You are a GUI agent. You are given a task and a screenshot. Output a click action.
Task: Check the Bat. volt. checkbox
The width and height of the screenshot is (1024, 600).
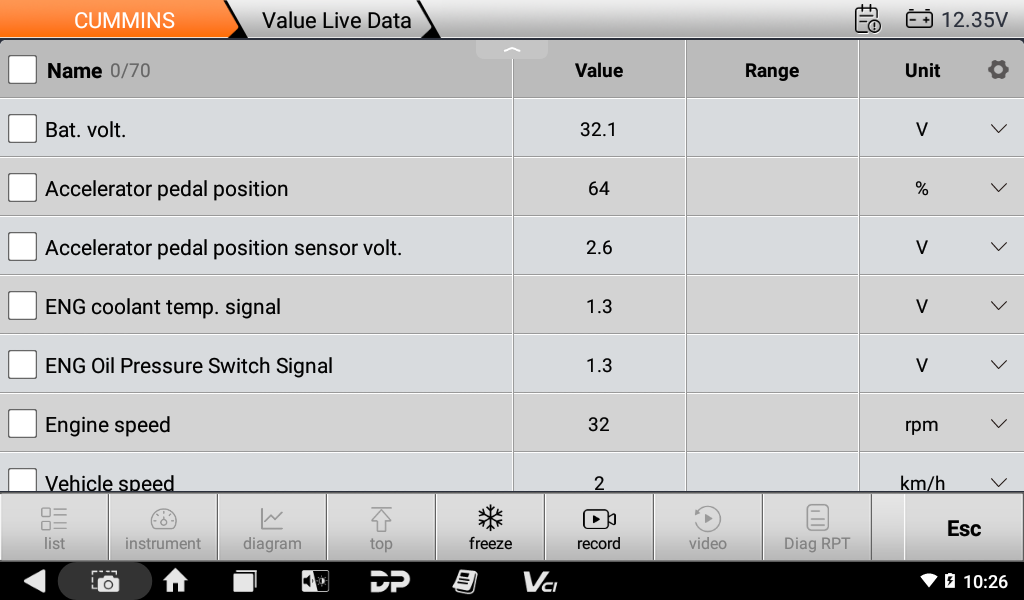click(x=22, y=129)
